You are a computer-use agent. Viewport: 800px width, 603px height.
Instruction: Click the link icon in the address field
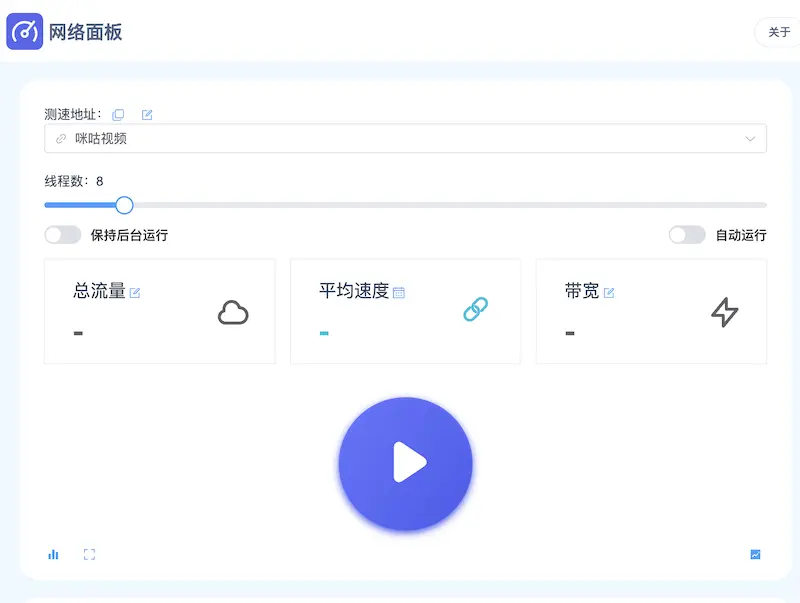click(61, 139)
